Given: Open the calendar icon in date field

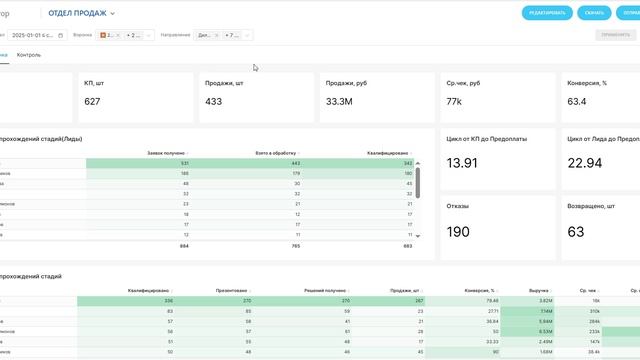Looking at the screenshot, I should (x=60, y=36).
